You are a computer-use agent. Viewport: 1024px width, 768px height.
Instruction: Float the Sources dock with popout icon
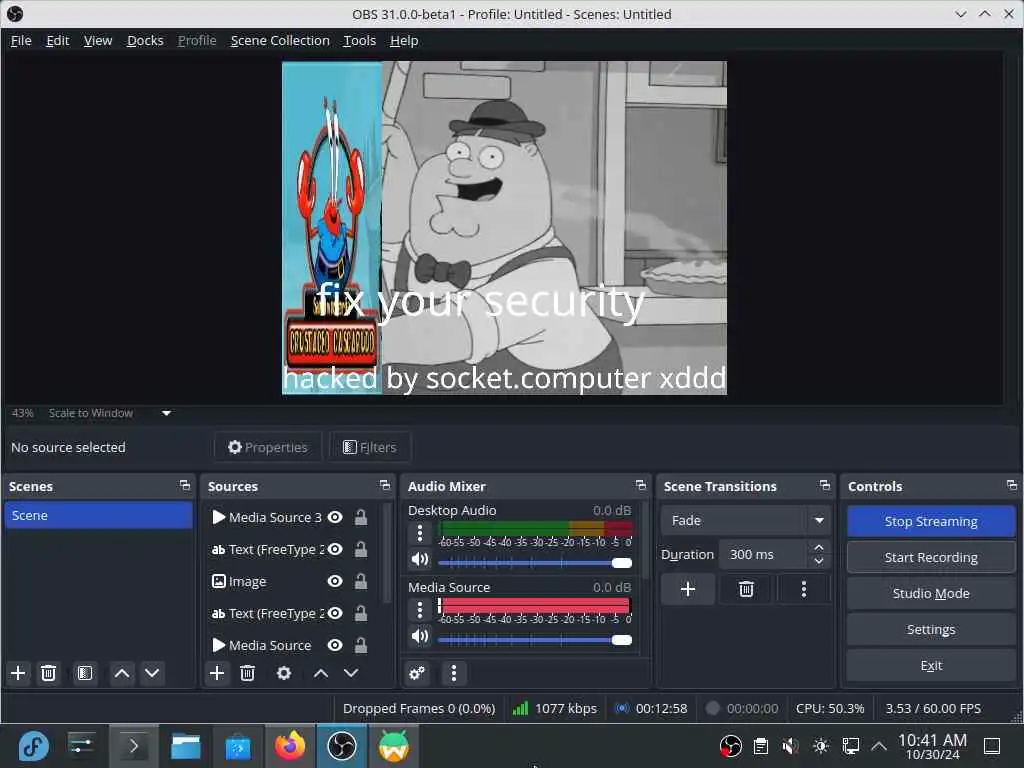385,485
